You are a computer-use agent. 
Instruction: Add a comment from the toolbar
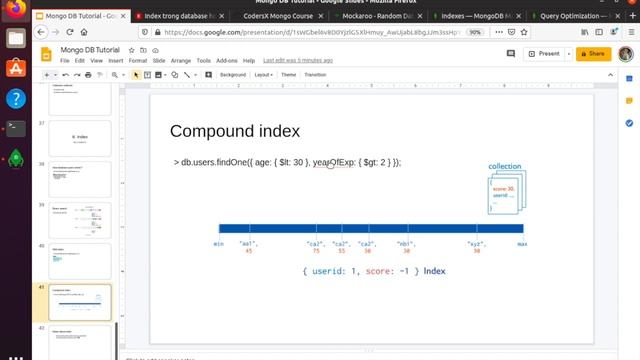(209, 75)
